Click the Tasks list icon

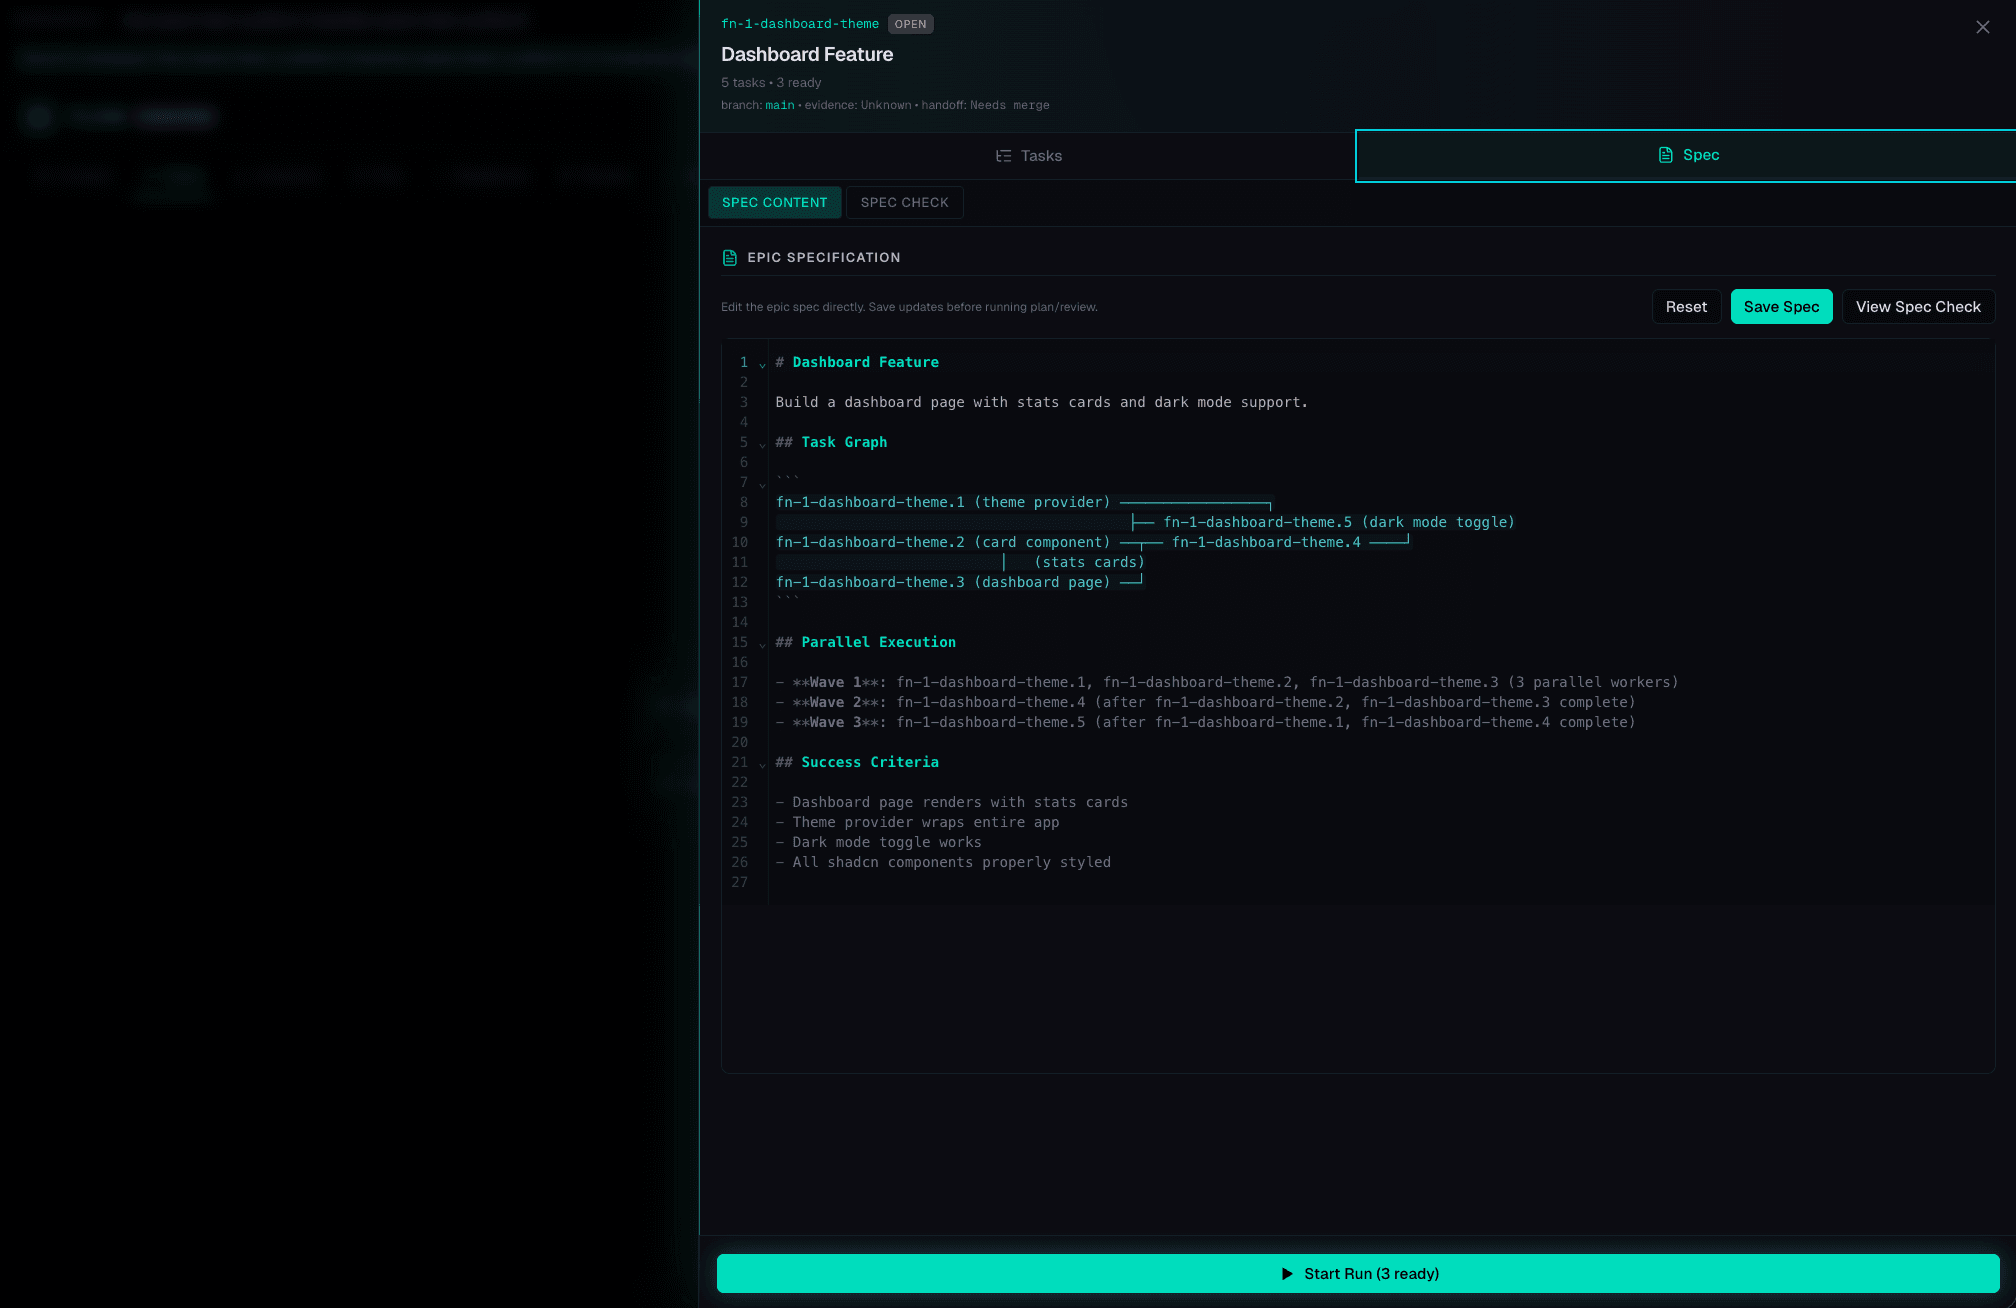tap(1003, 156)
